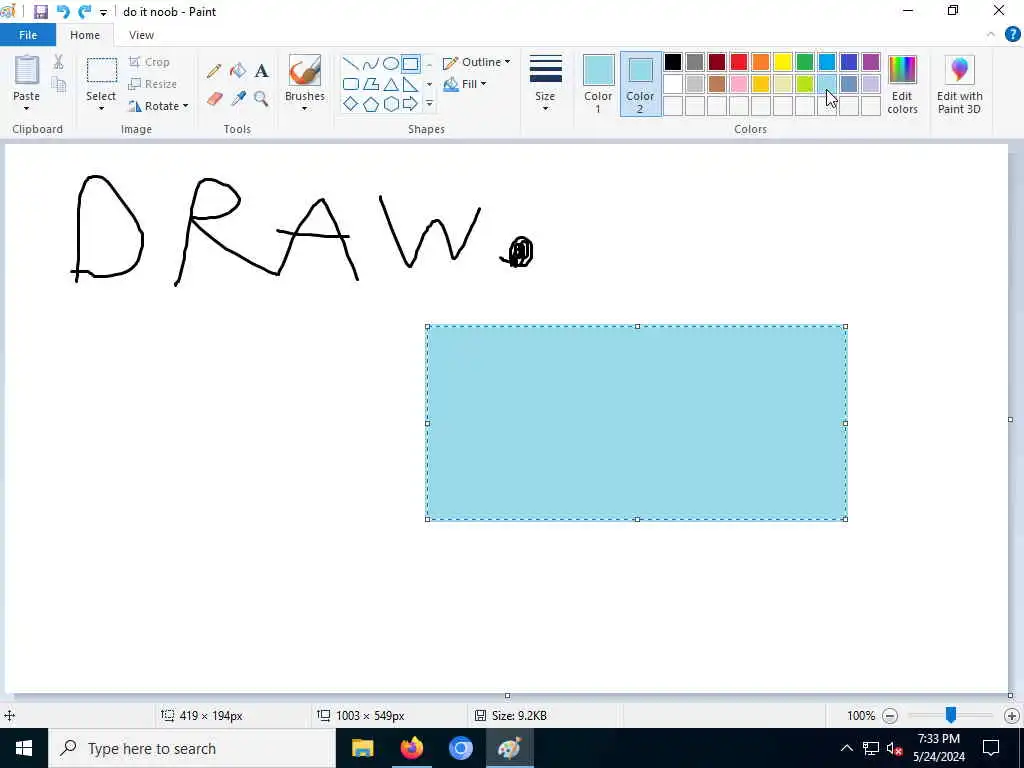Pick the red color swatch
The image size is (1024, 768).
pyautogui.click(x=739, y=62)
